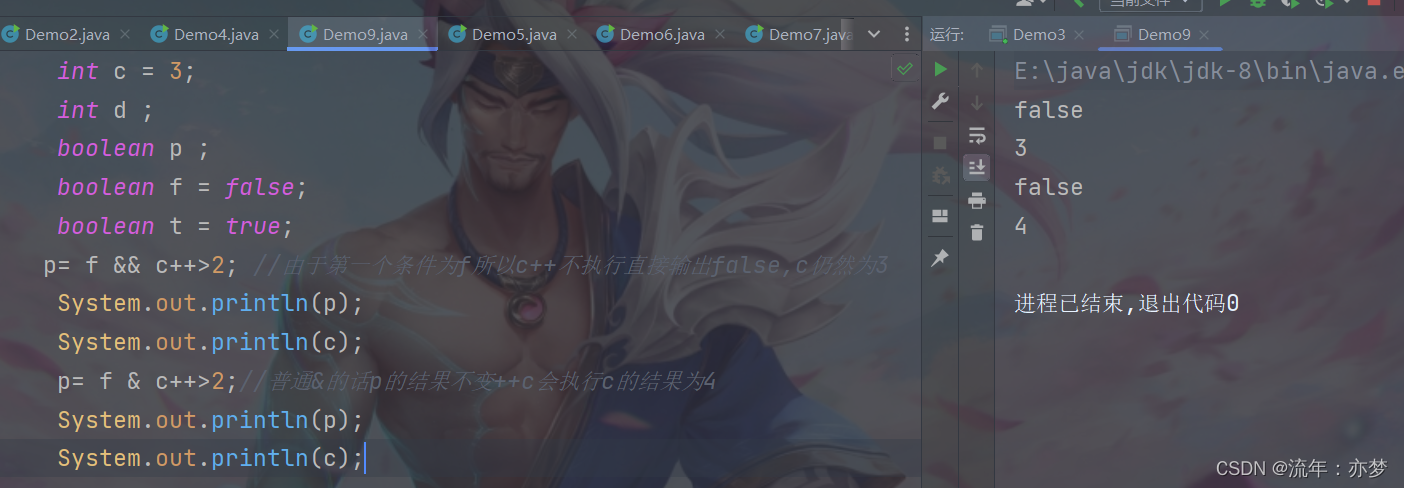Pin the run tab with pushpin icon
The height and width of the screenshot is (488, 1404).
tap(940, 258)
